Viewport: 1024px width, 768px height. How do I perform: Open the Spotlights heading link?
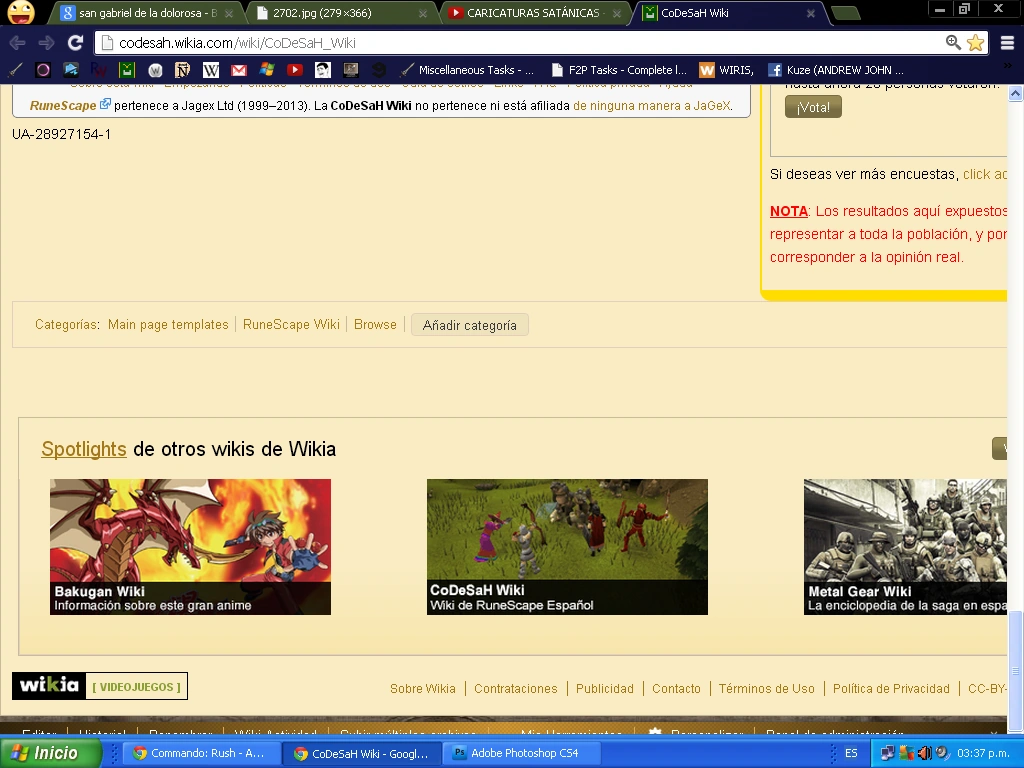[84, 449]
